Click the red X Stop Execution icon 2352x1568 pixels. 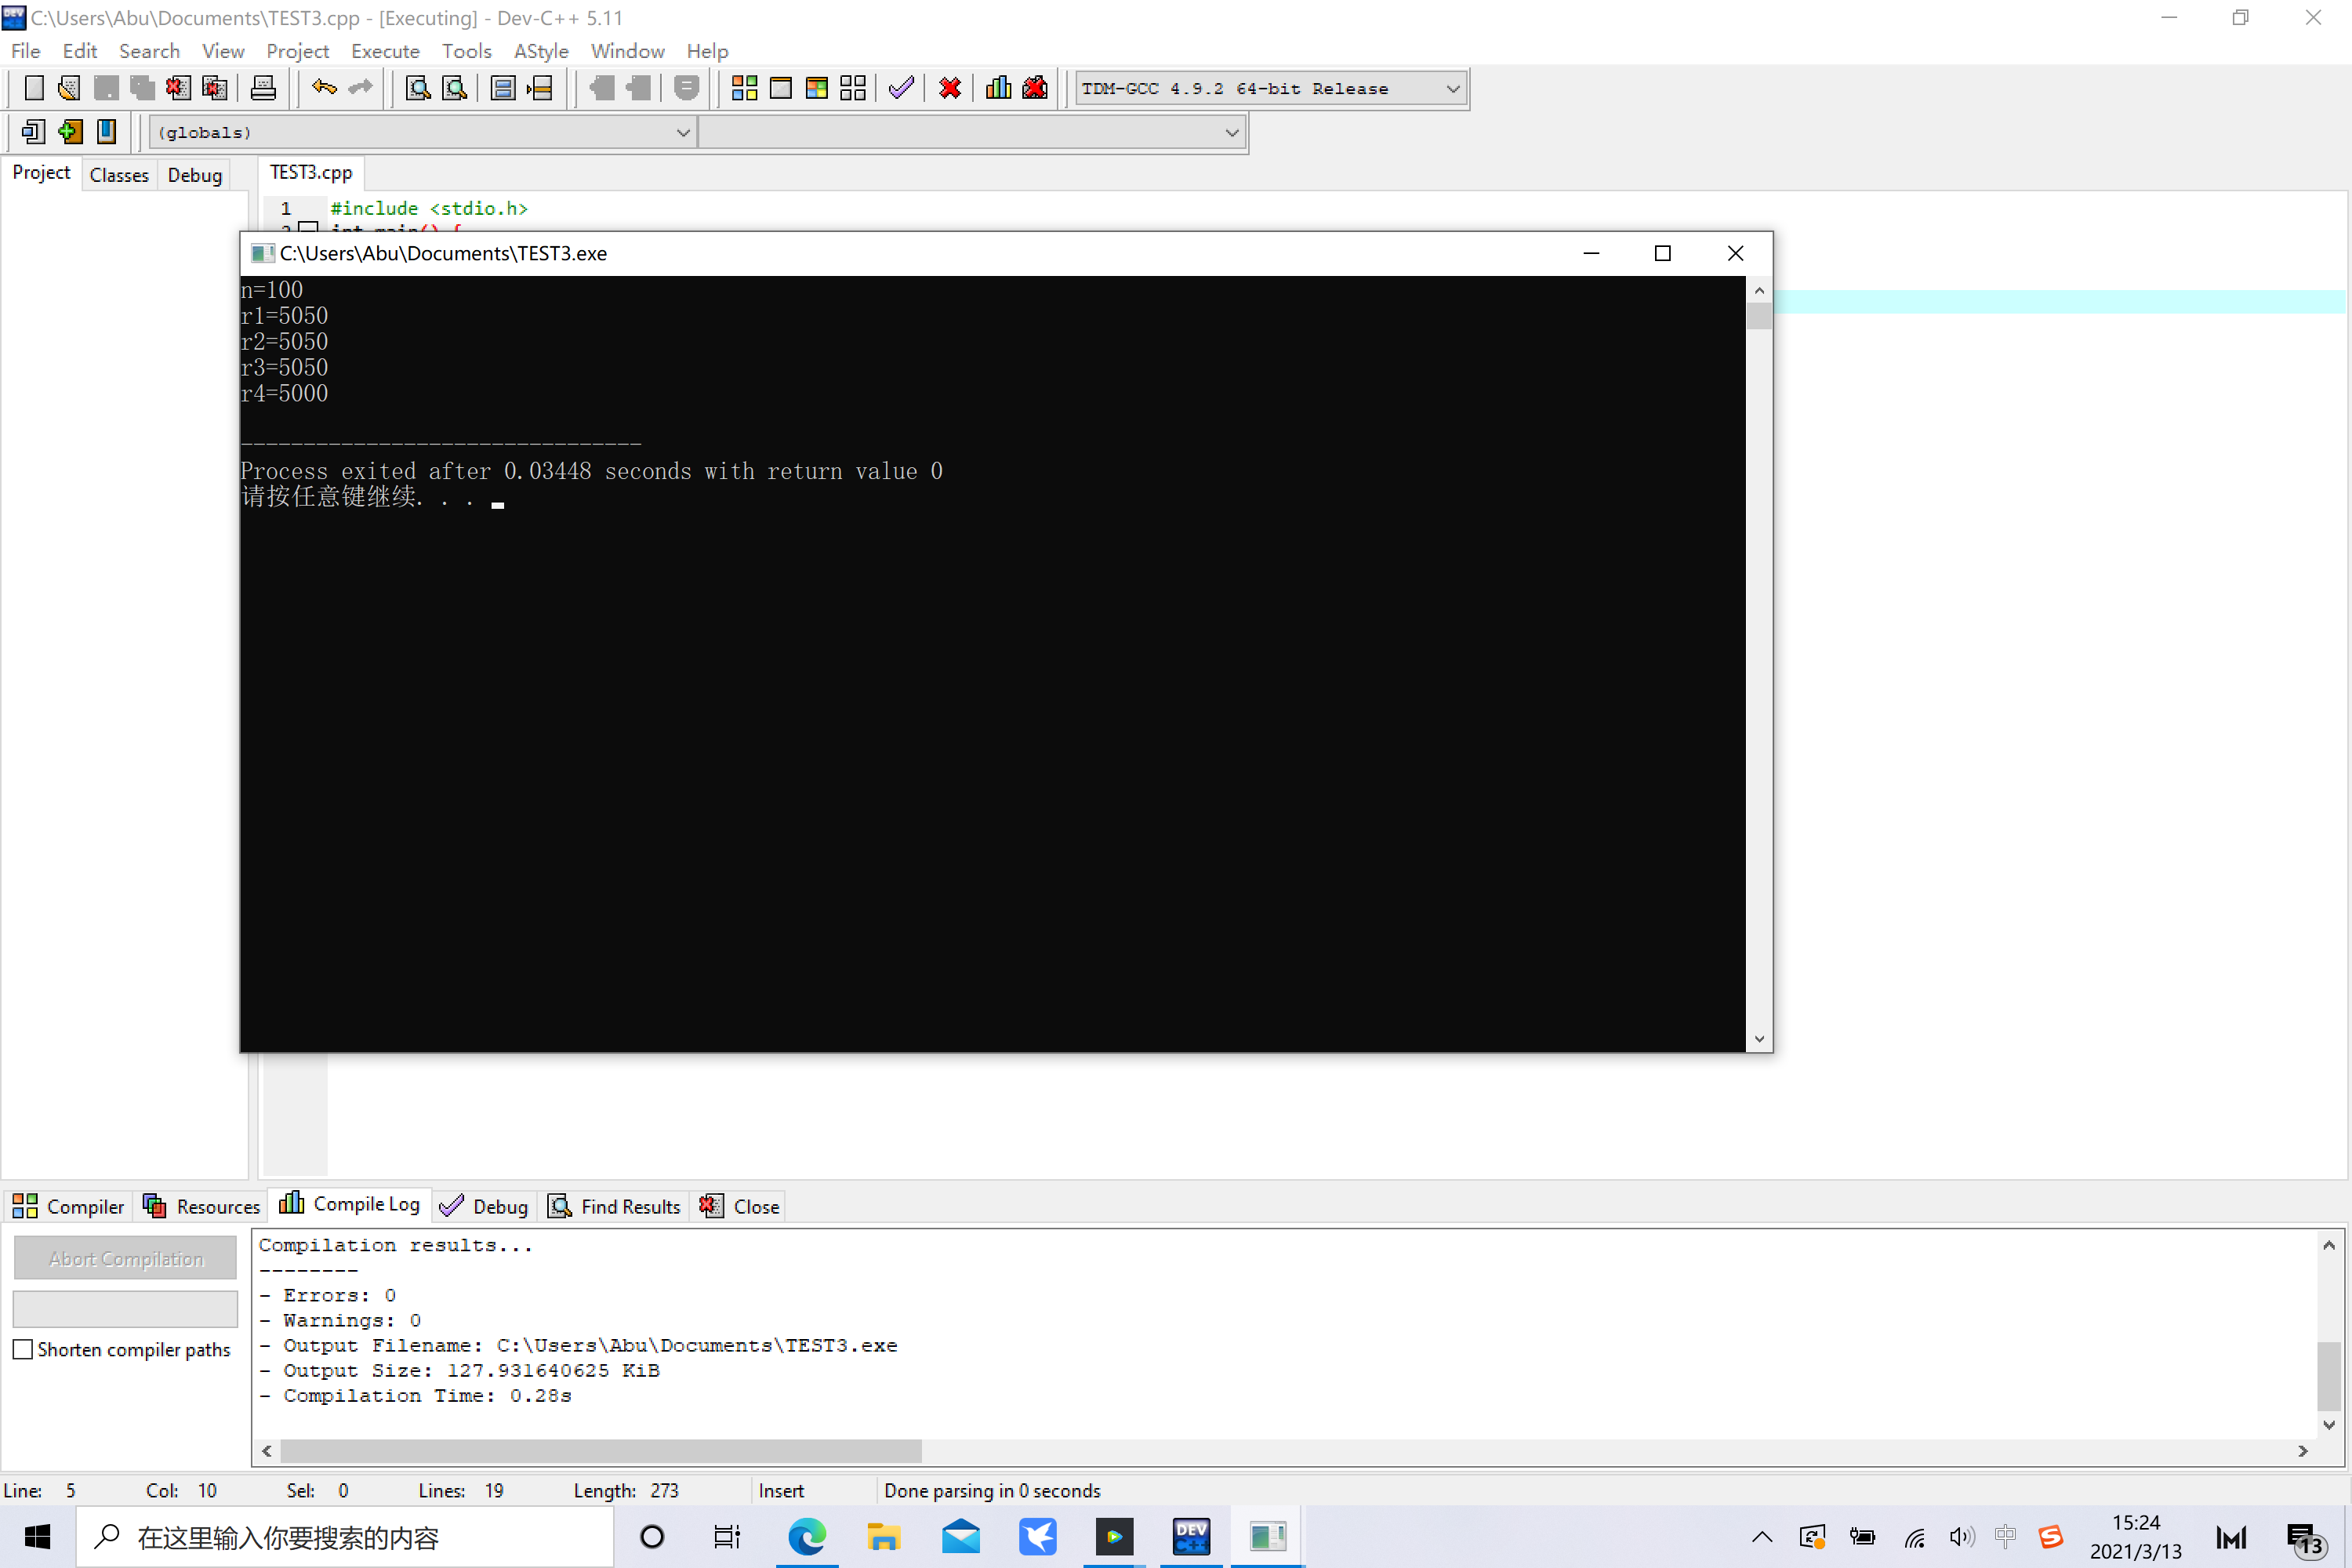click(949, 88)
